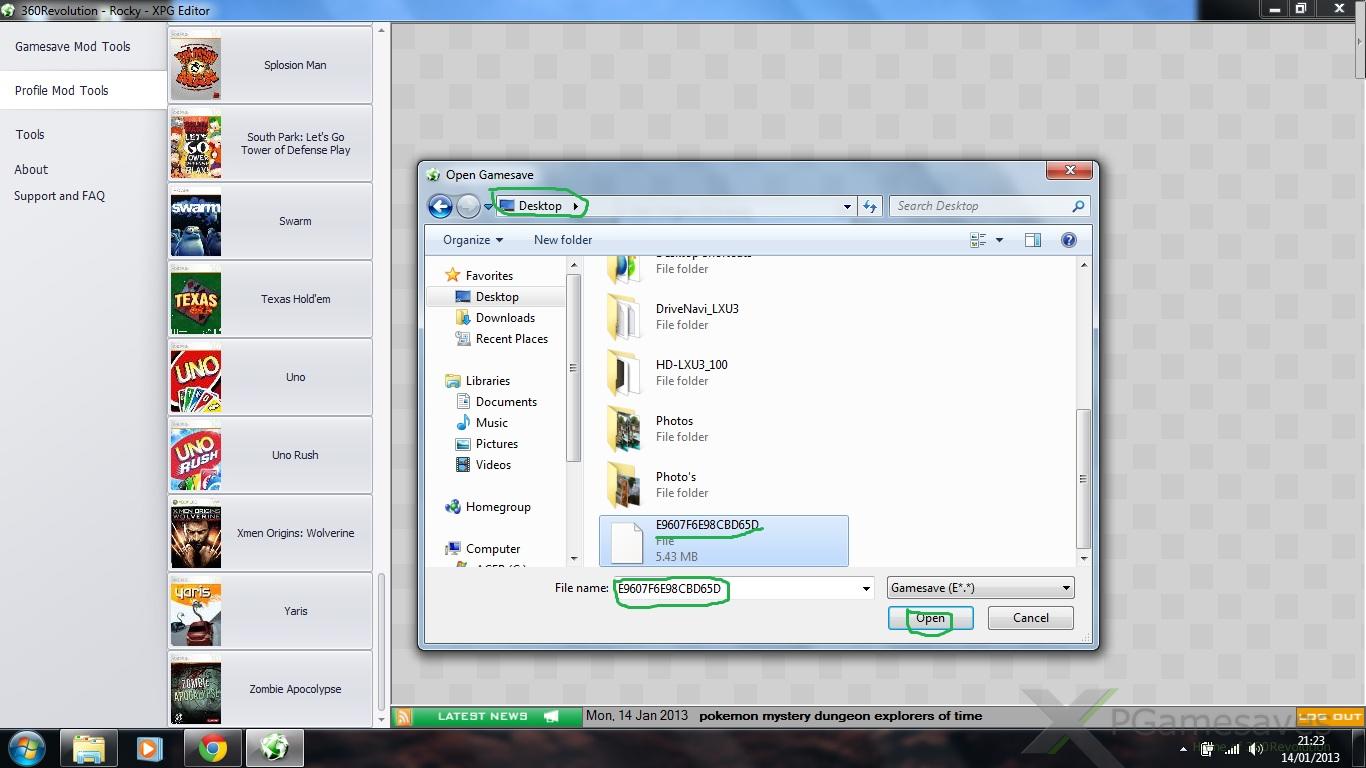The width and height of the screenshot is (1366, 768).
Task: Select the Uno Rush game thumbnail
Action: click(196, 455)
